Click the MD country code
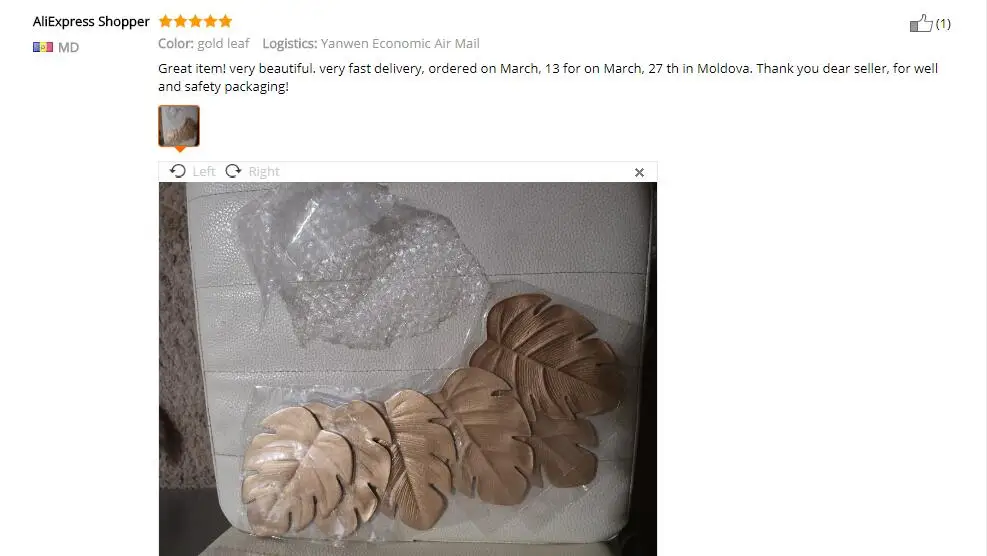 [x=68, y=47]
